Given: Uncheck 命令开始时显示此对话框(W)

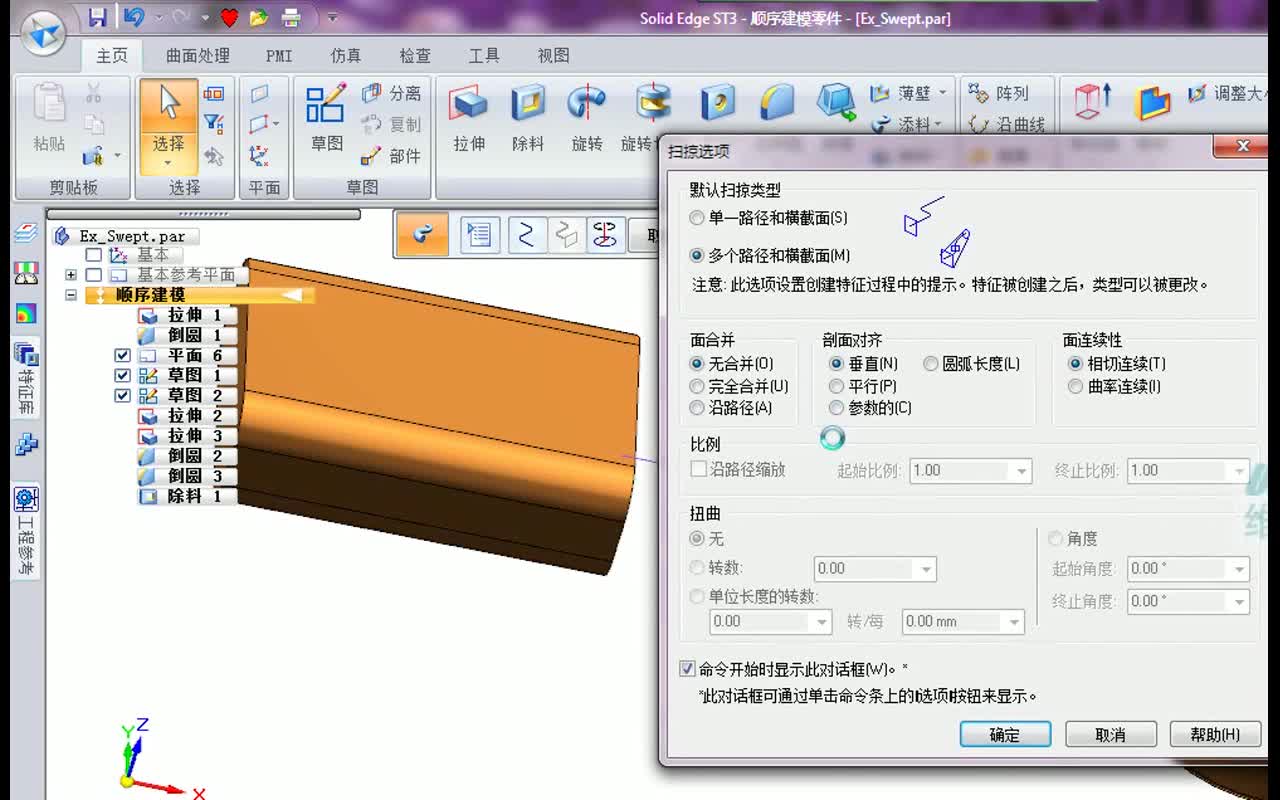Looking at the screenshot, I should tap(686, 668).
